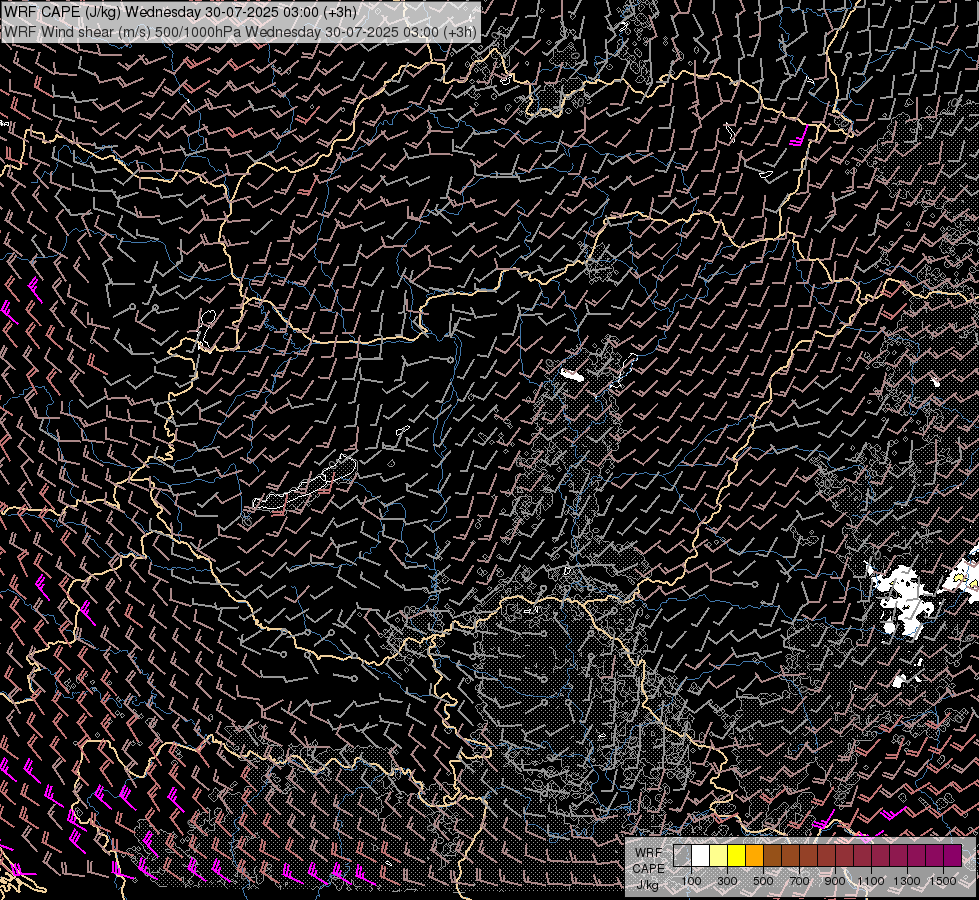Image resolution: width=979 pixels, height=900 pixels.
Task: Select the bright yellow legend swatch after 300
Action: pos(737,856)
